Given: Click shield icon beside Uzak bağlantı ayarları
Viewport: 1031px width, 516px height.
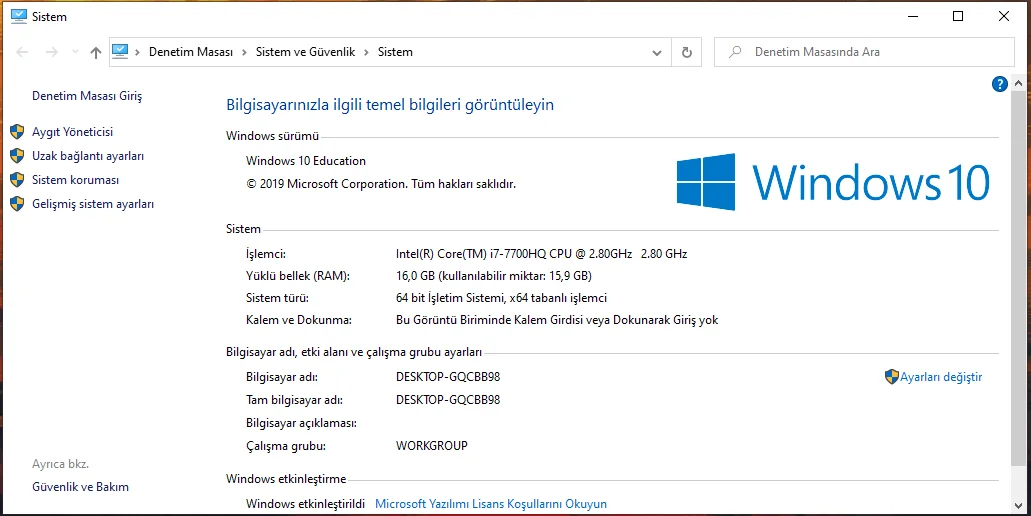Looking at the screenshot, I should 17,156.
